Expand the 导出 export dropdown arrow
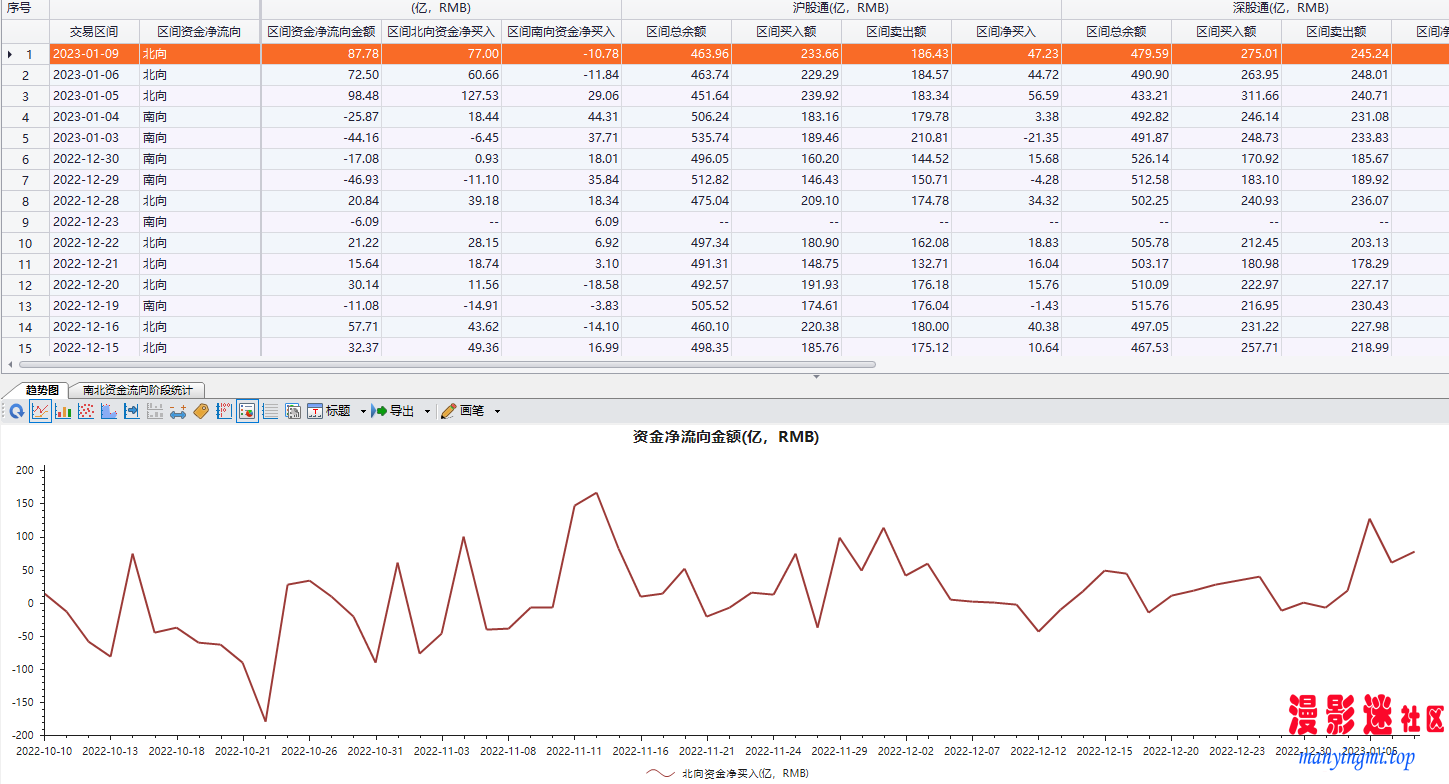 click(x=427, y=411)
